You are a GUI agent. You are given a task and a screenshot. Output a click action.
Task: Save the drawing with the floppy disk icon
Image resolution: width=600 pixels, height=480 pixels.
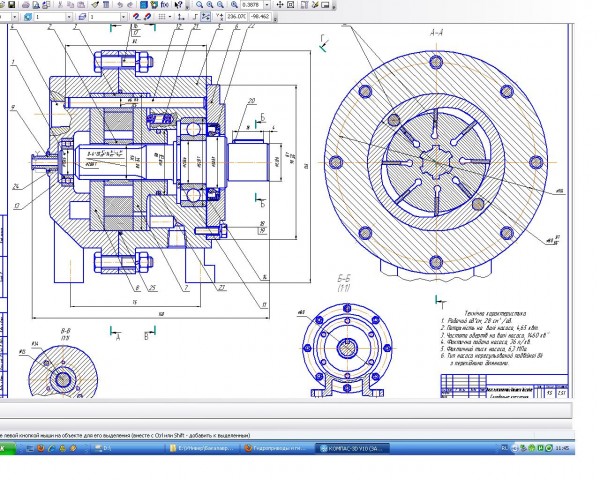12,5
